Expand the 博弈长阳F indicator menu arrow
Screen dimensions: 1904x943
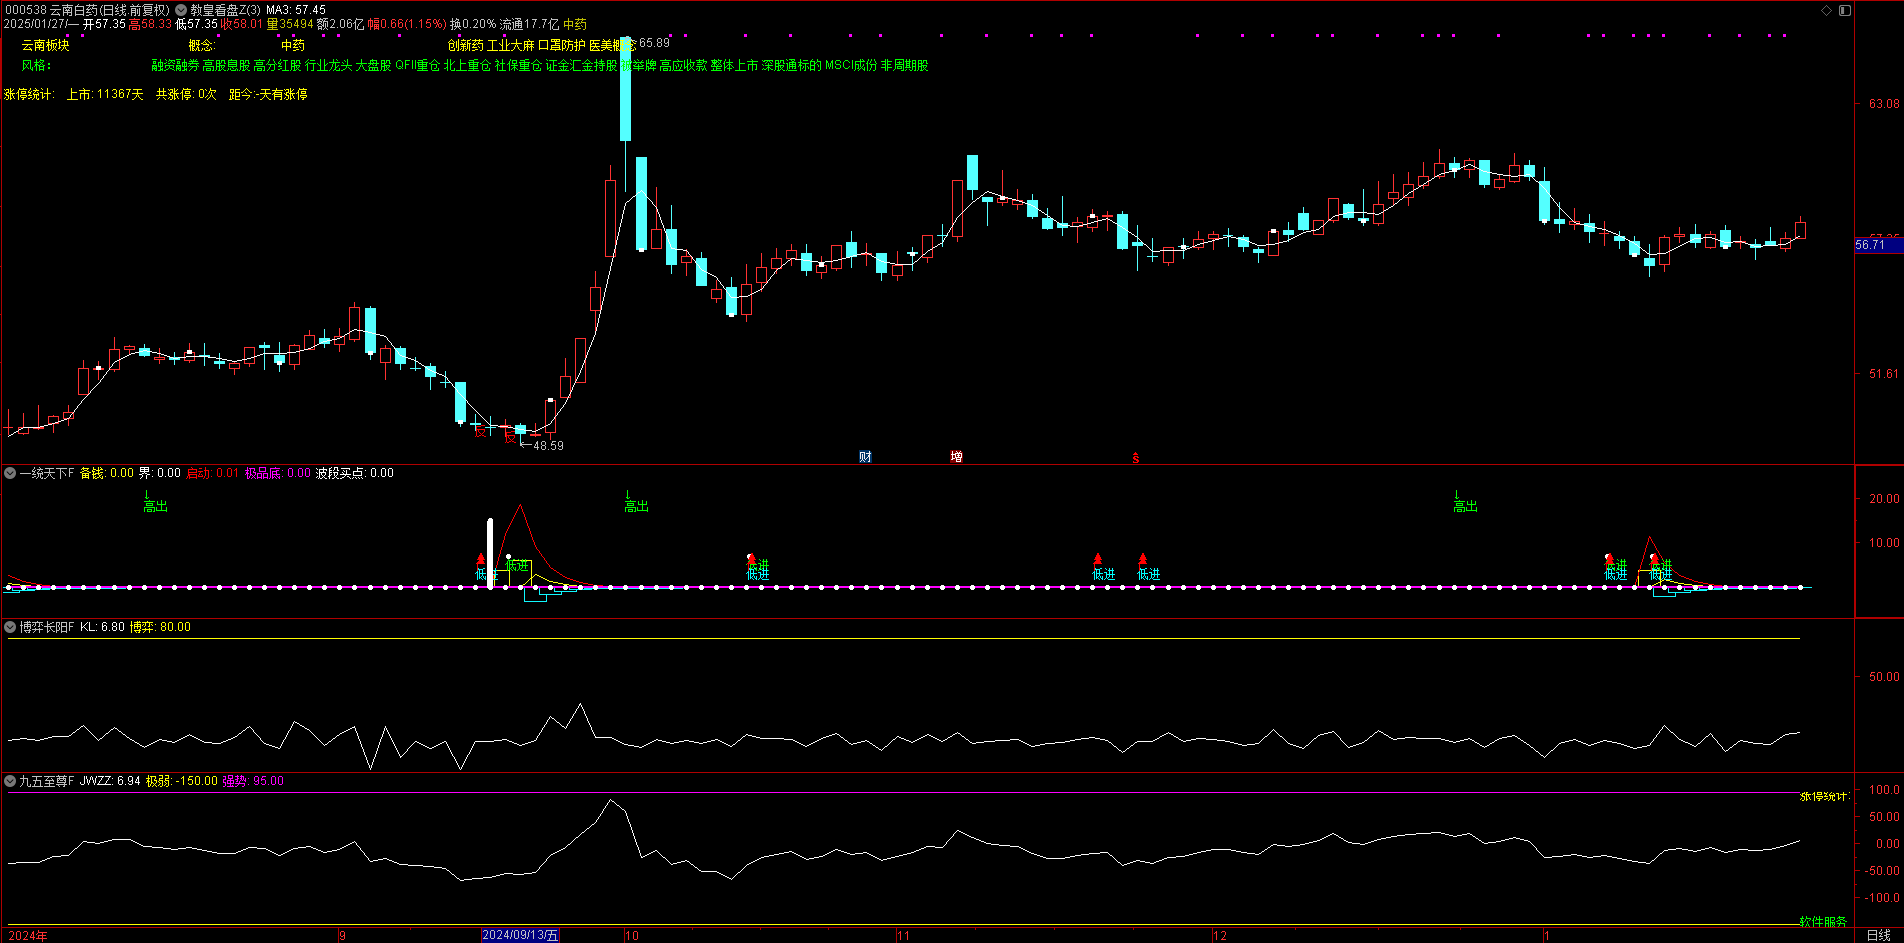pyautogui.click(x=10, y=627)
